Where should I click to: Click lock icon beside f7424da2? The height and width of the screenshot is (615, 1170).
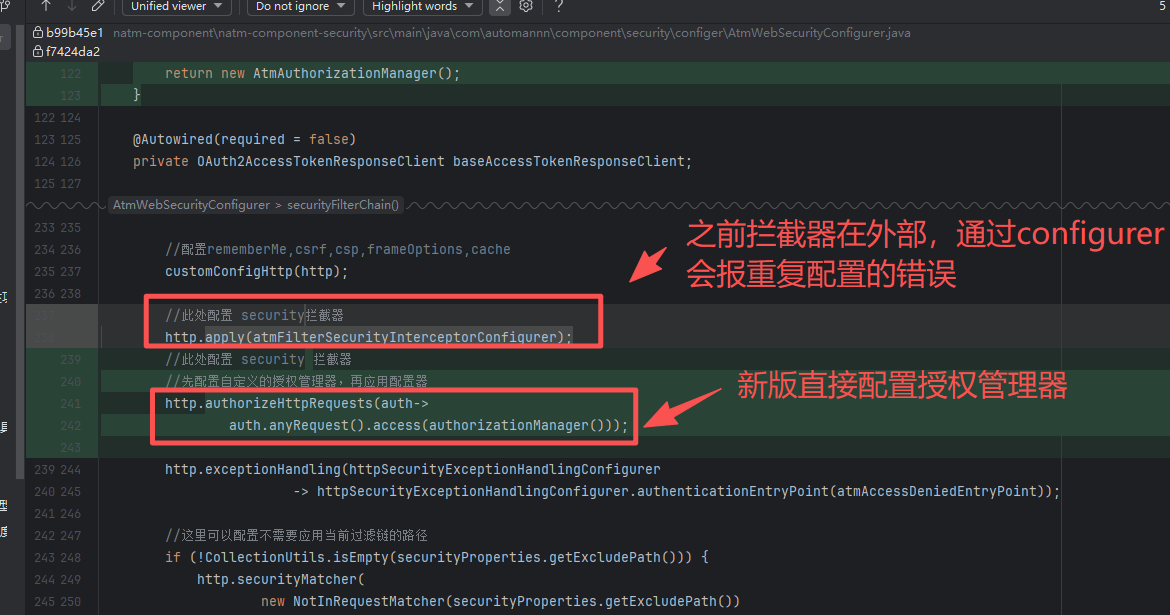pos(38,51)
